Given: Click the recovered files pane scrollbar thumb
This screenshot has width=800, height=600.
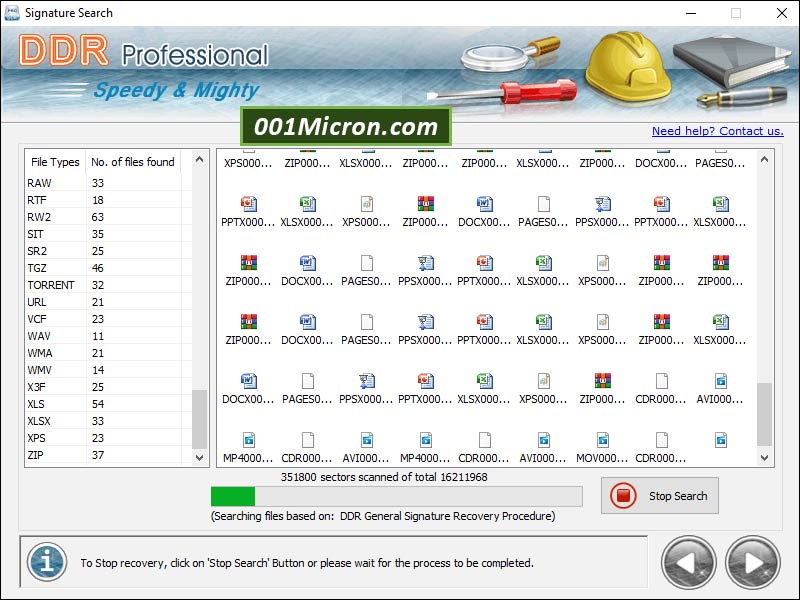Looking at the screenshot, I should (764, 414).
